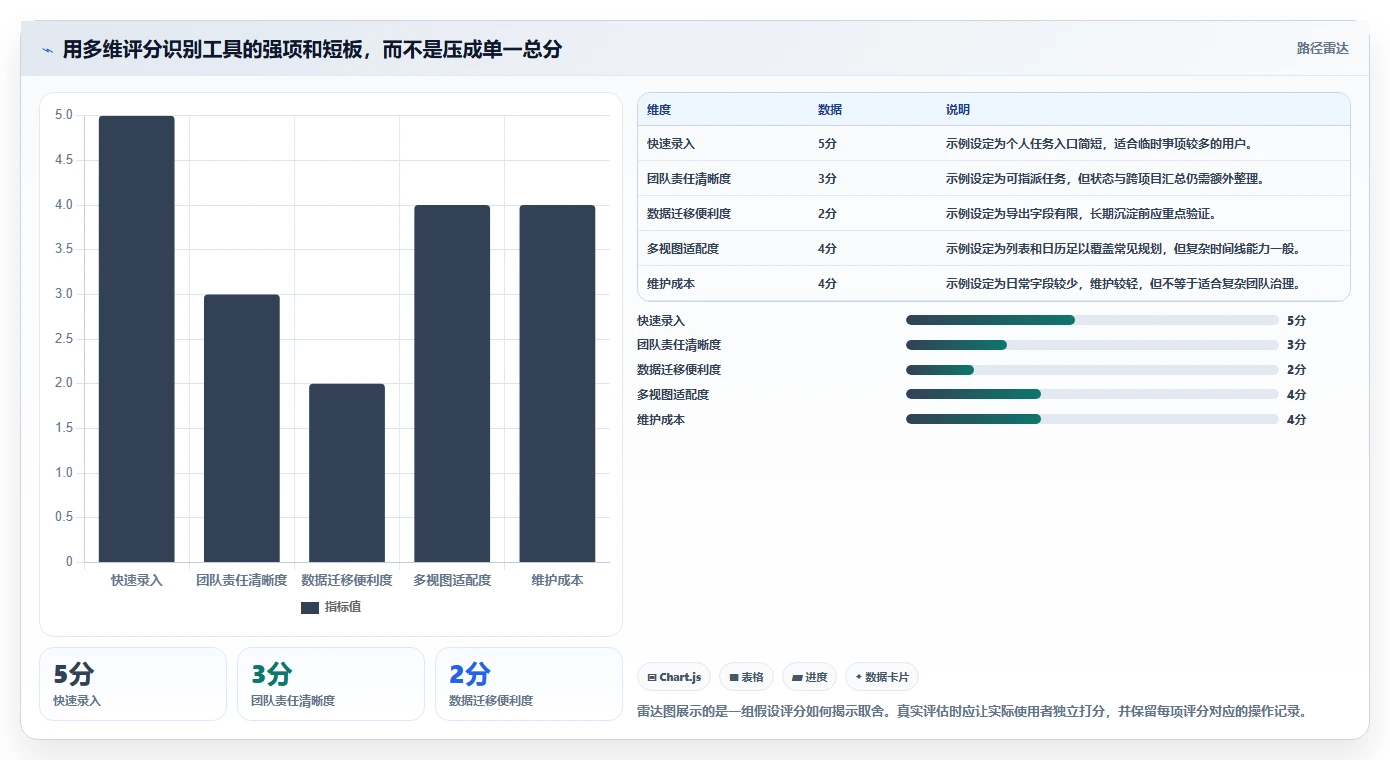This screenshot has width=1390, height=760.
Task: Toggle the 指标值 legend item under the chart
Action: (331, 607)
